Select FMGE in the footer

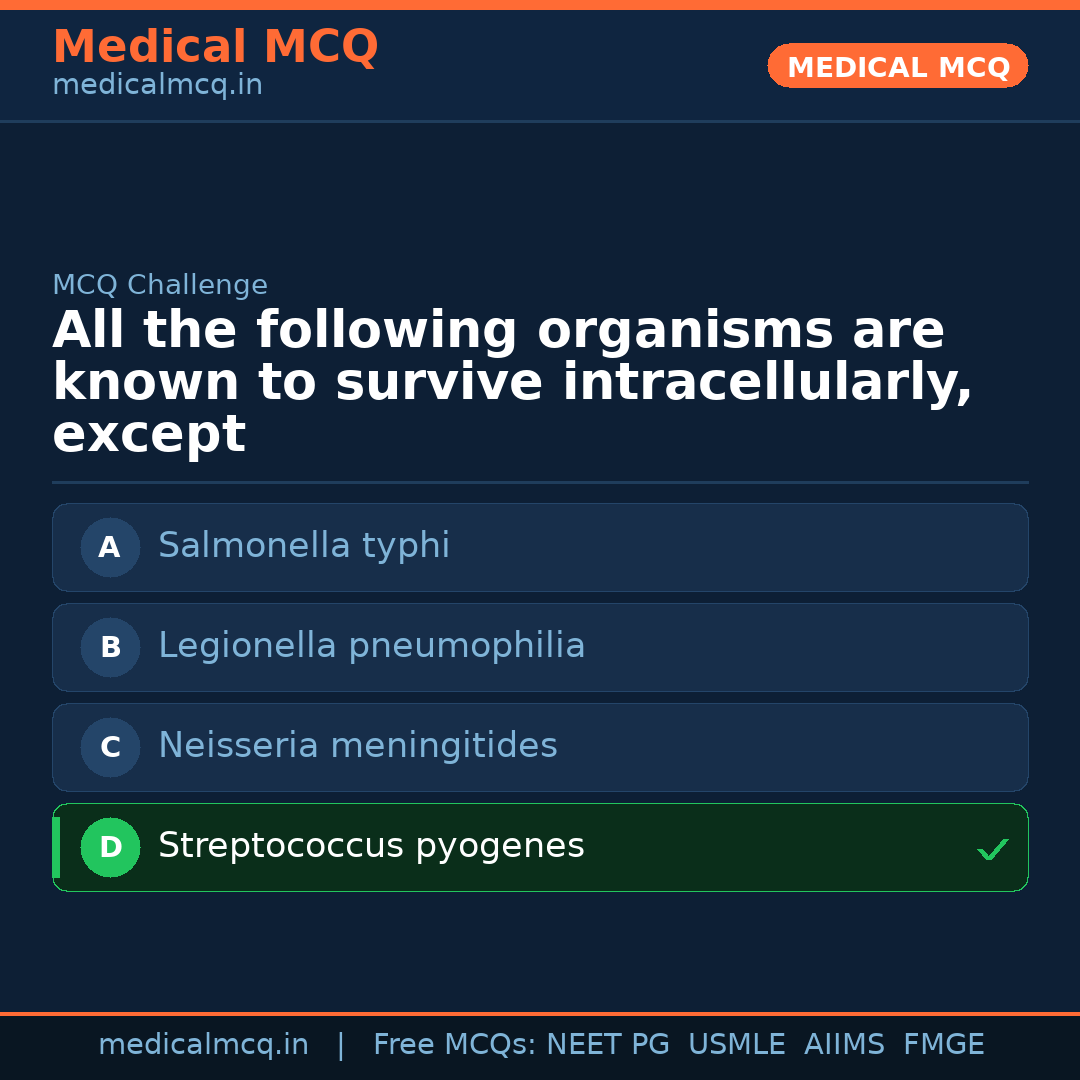[x=943, y=1045]
